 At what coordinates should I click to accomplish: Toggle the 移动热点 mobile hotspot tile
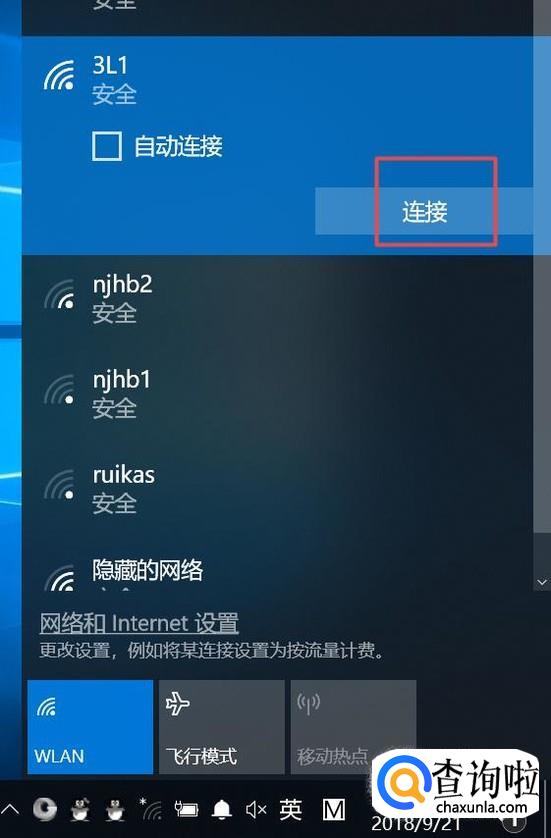(x=353, y=726)
